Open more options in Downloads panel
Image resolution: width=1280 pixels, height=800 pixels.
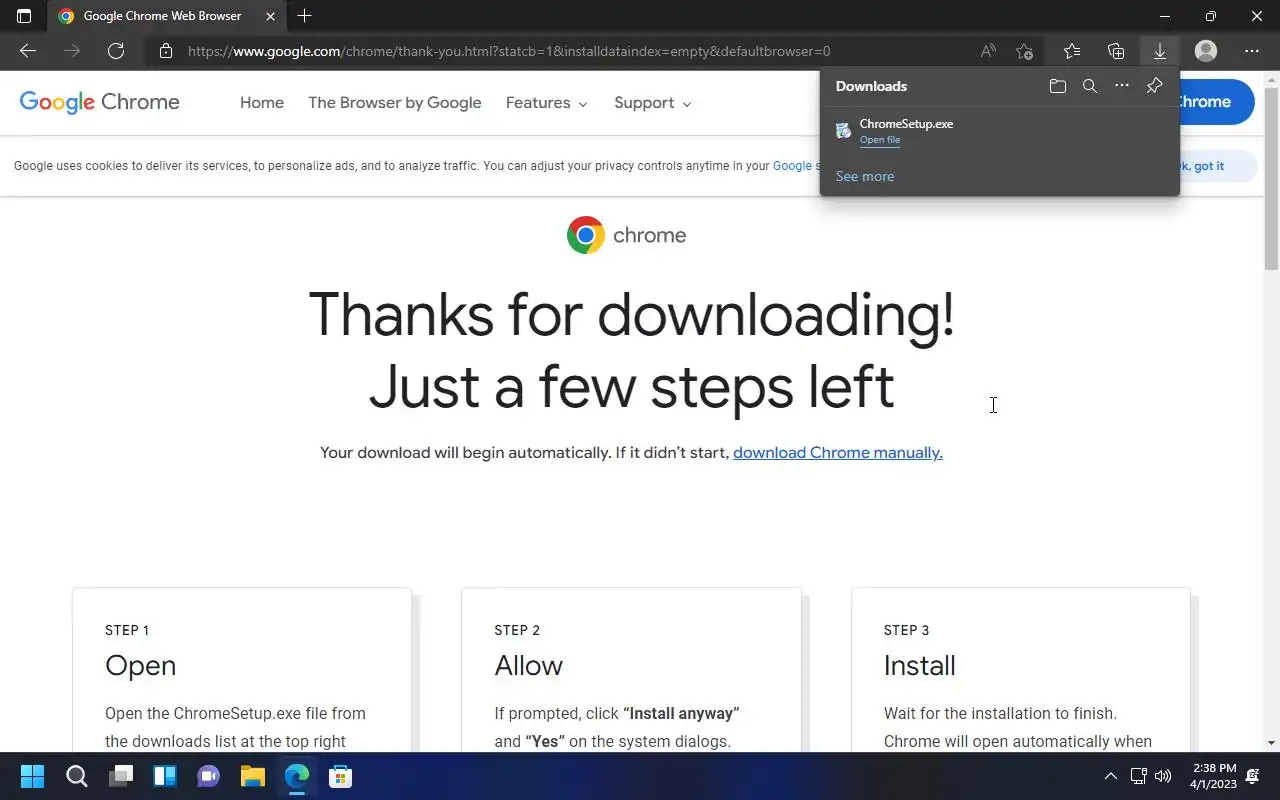1122,86
